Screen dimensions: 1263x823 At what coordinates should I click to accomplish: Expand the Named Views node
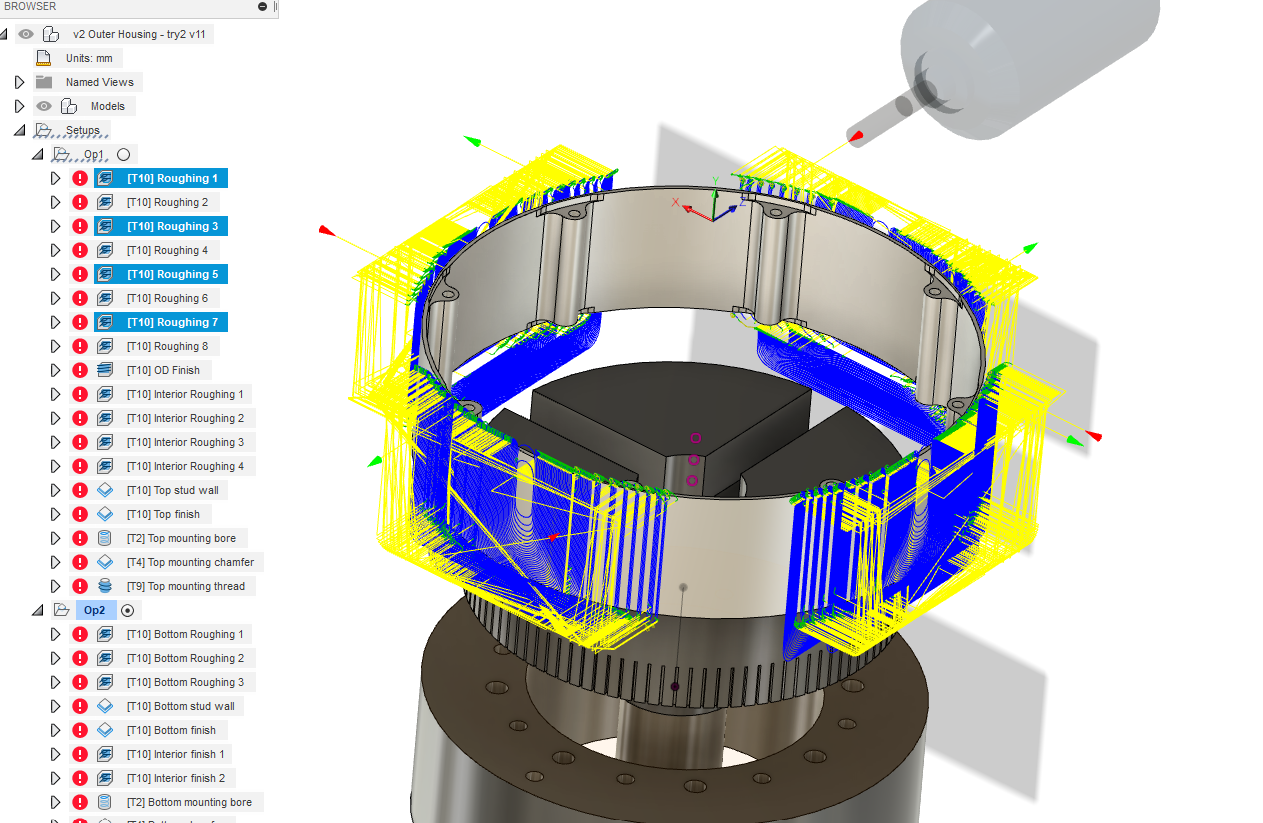tap(19, 82)
